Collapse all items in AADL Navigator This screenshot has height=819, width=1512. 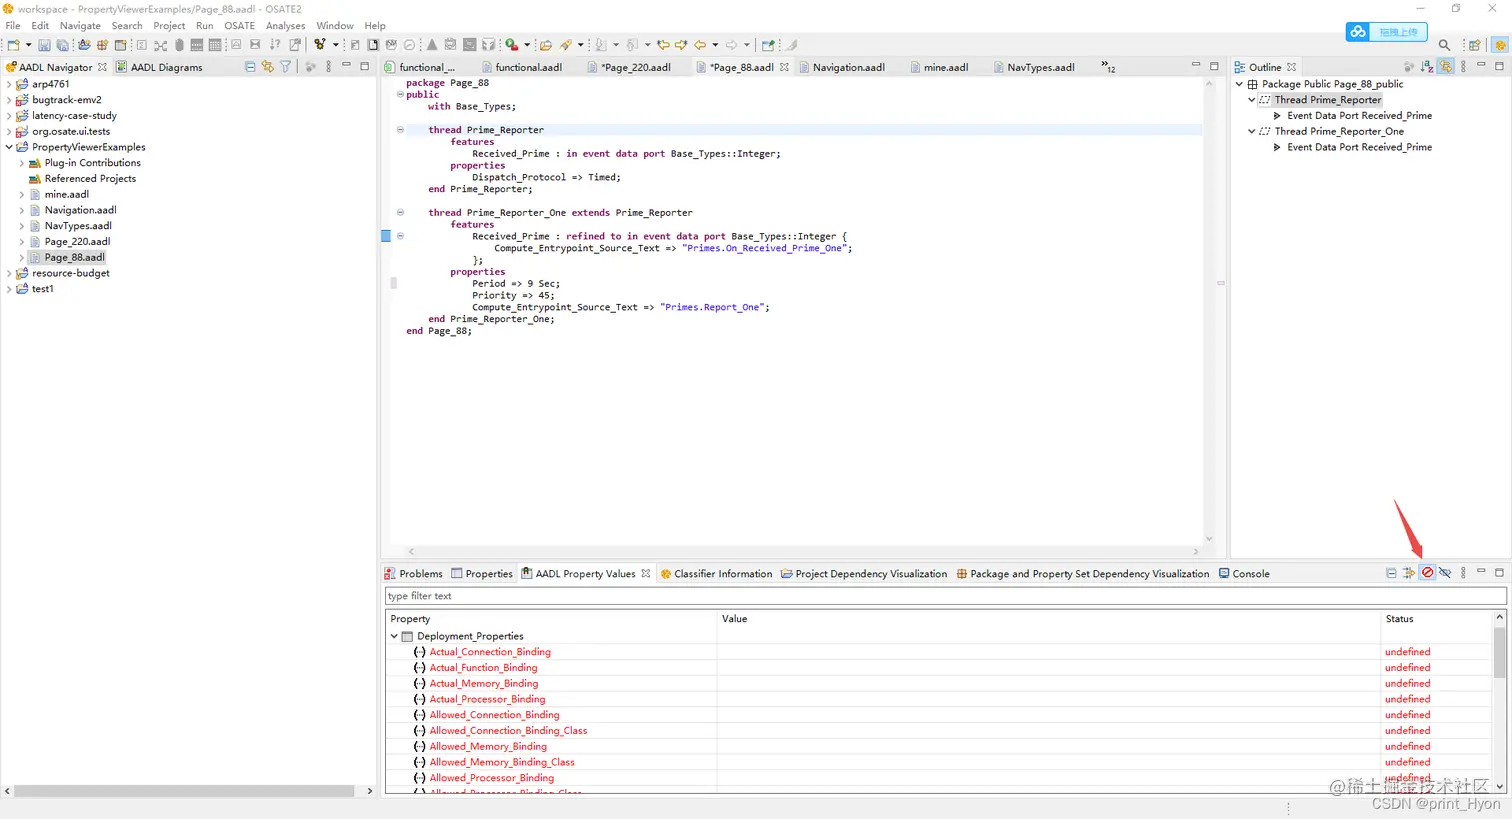pyautogui.click(x=250, y=67)
